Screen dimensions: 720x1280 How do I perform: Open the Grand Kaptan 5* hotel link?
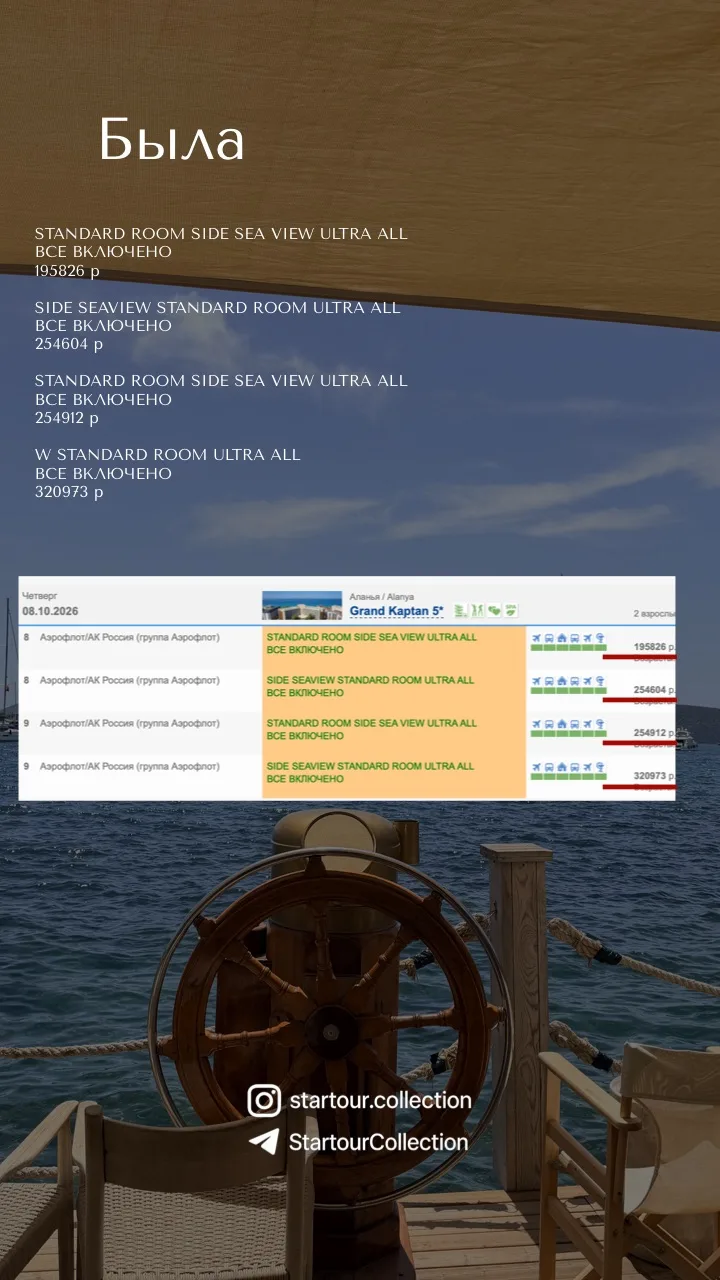(397, 611)
